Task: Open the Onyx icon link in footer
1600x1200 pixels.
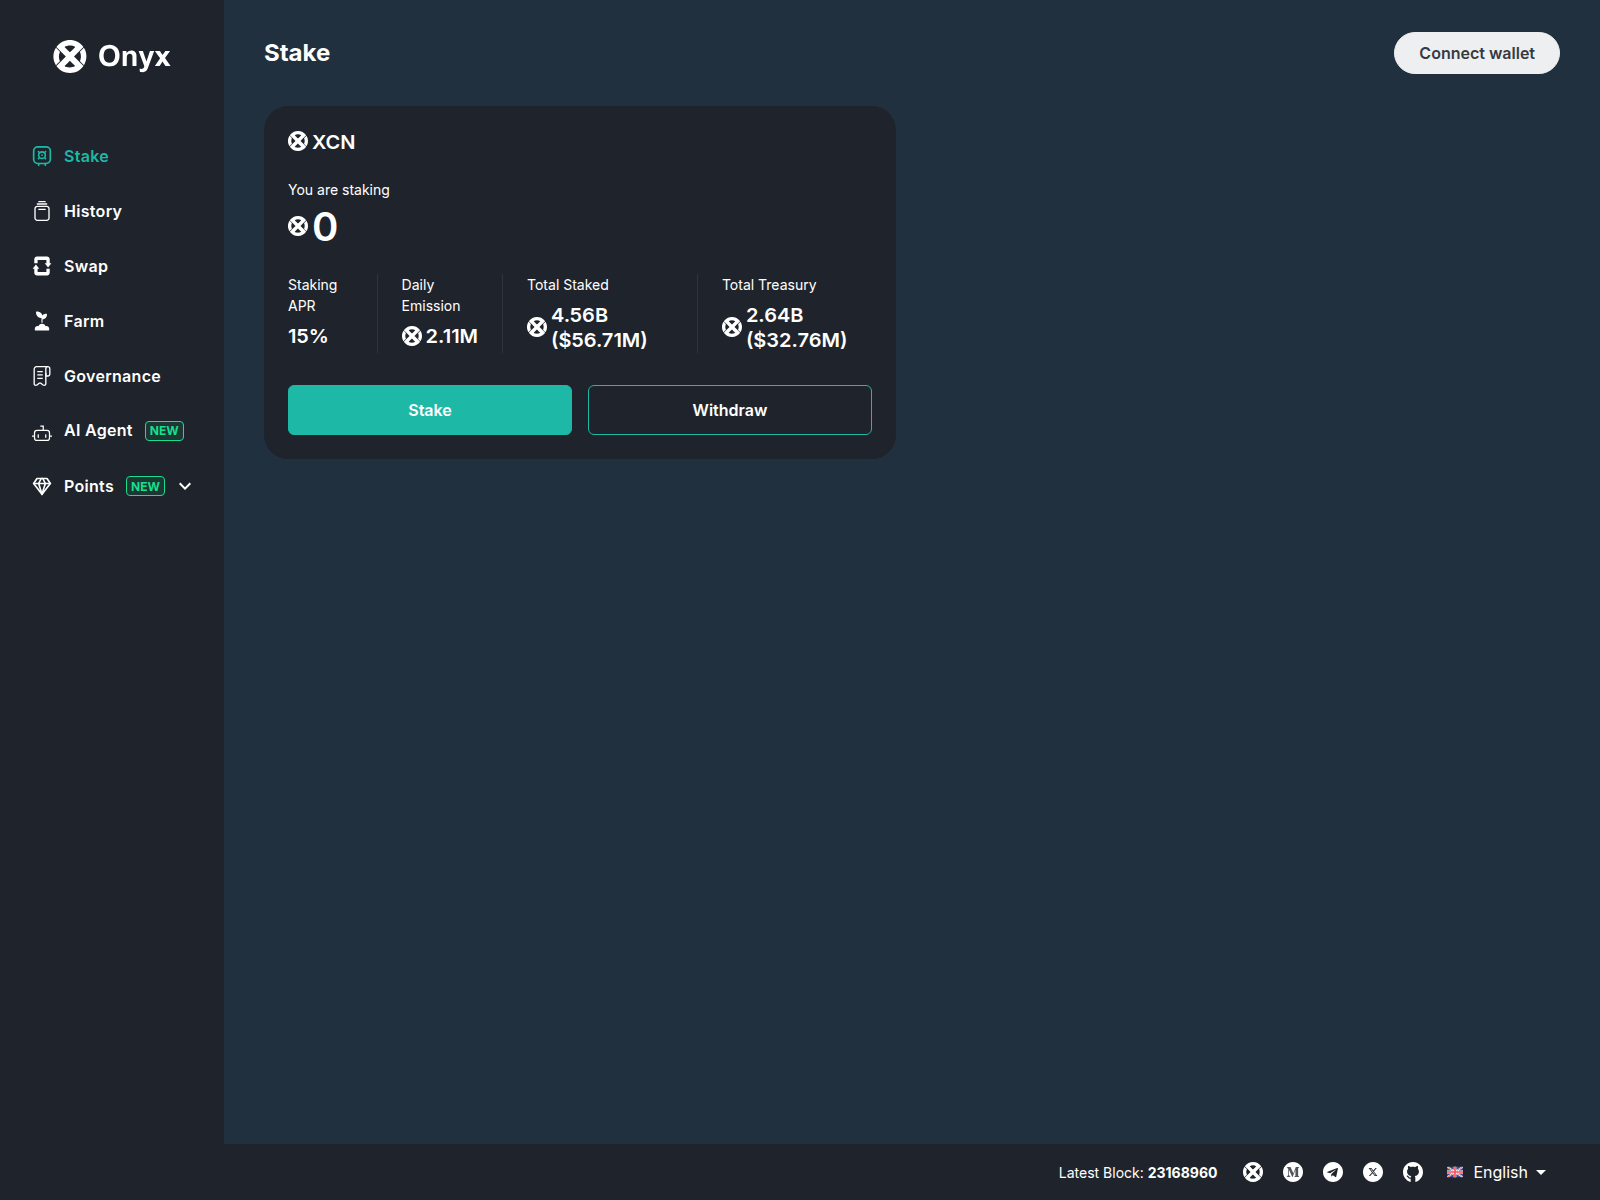Action: (1253, 1172)
